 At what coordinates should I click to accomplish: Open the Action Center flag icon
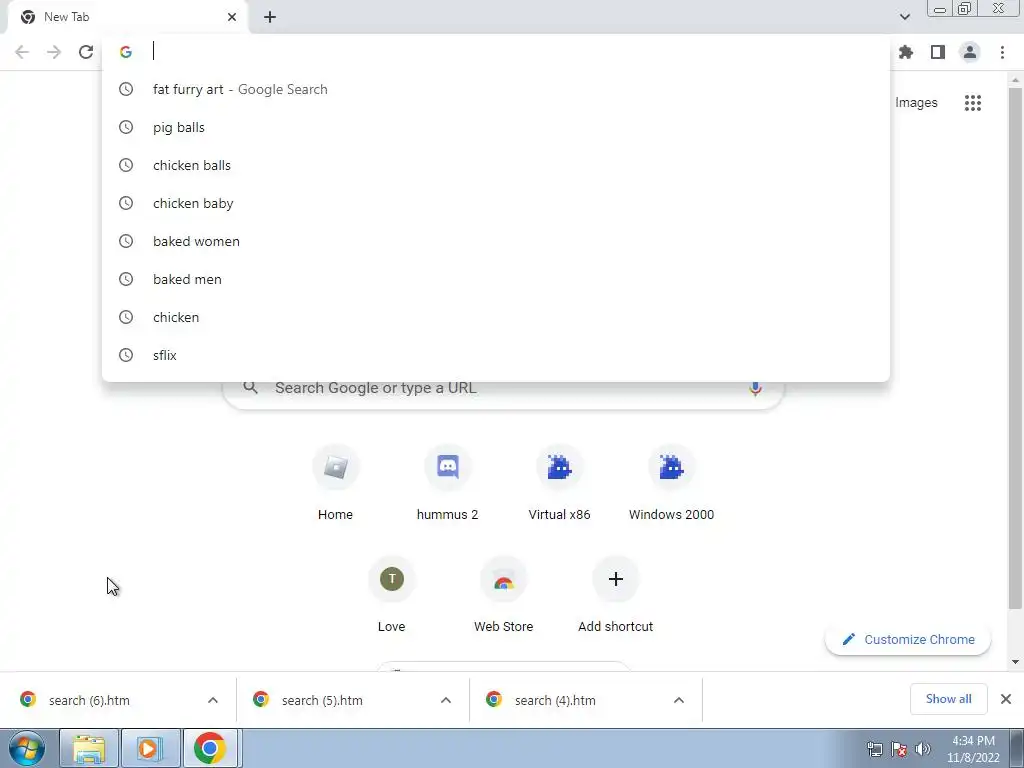coord(899,749)
